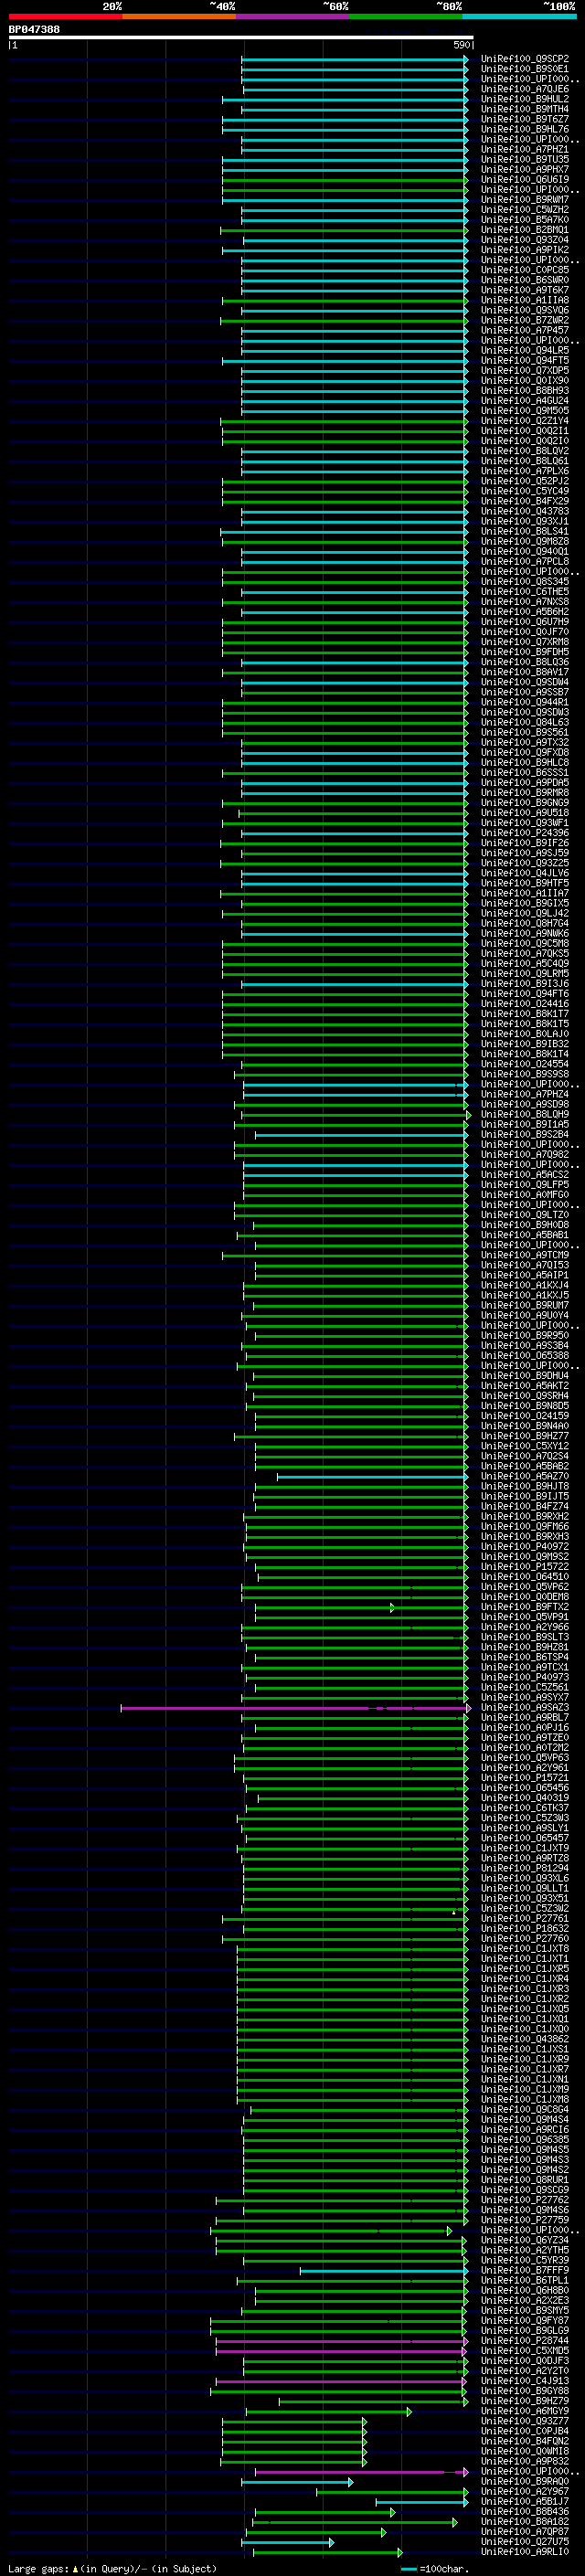Click the purple ~60% identity legend segment
Screen dimensions: 585x2576
coord(293,16)
